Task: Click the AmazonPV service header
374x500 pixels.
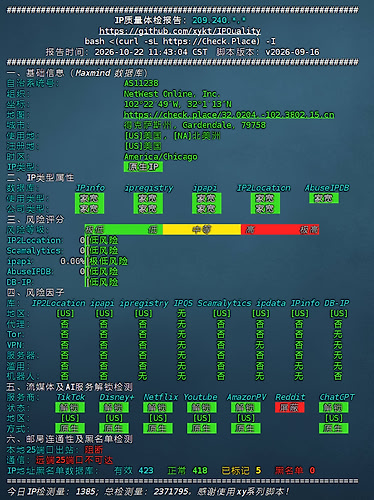Action: tap(247, 397)
